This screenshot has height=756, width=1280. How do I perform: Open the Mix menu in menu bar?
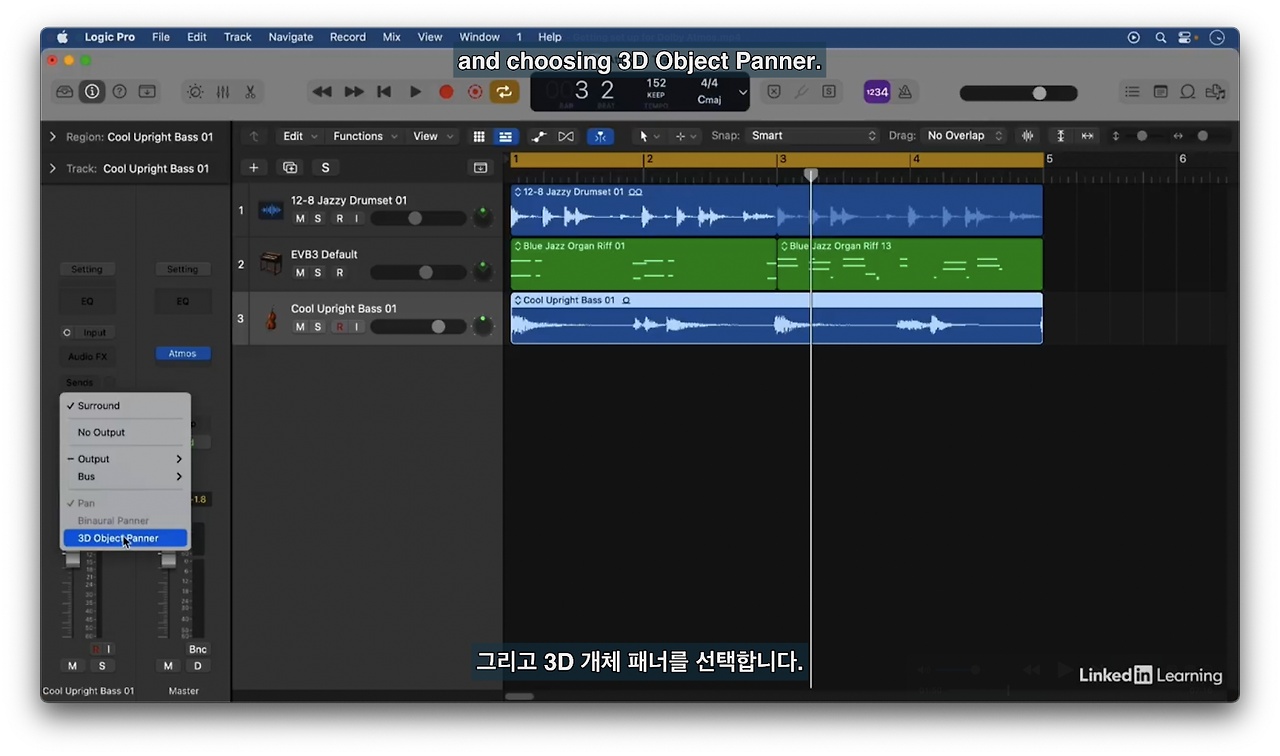(392, 37)
